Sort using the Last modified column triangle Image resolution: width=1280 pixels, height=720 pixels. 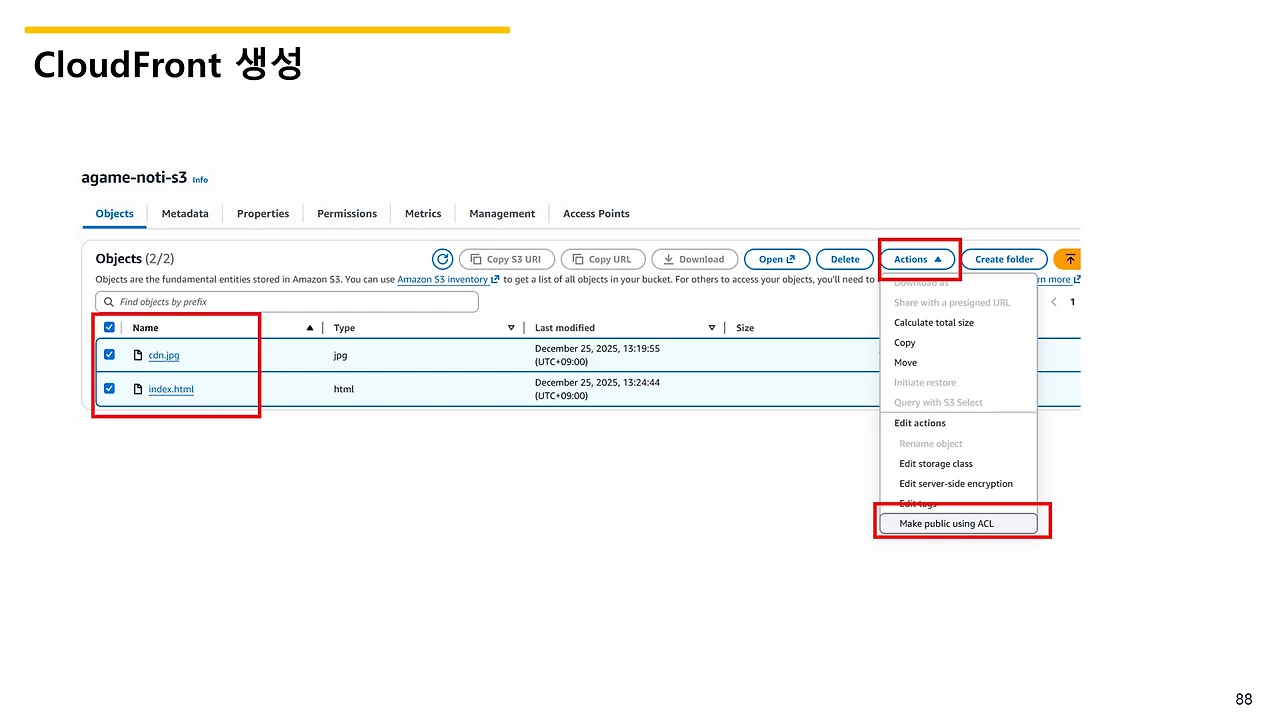pos(712,328)
